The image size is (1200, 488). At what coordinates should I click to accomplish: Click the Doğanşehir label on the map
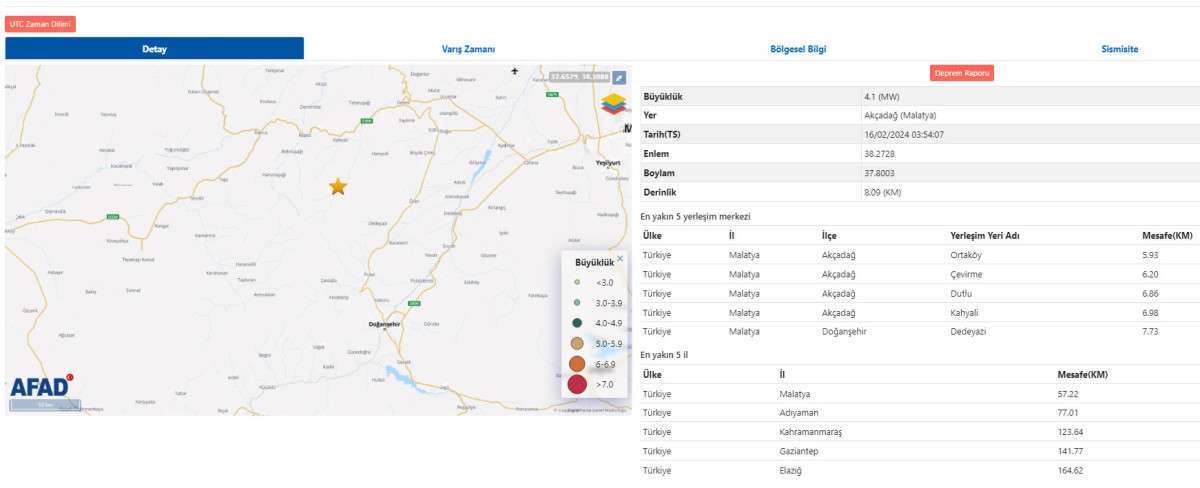click(384, 325)
